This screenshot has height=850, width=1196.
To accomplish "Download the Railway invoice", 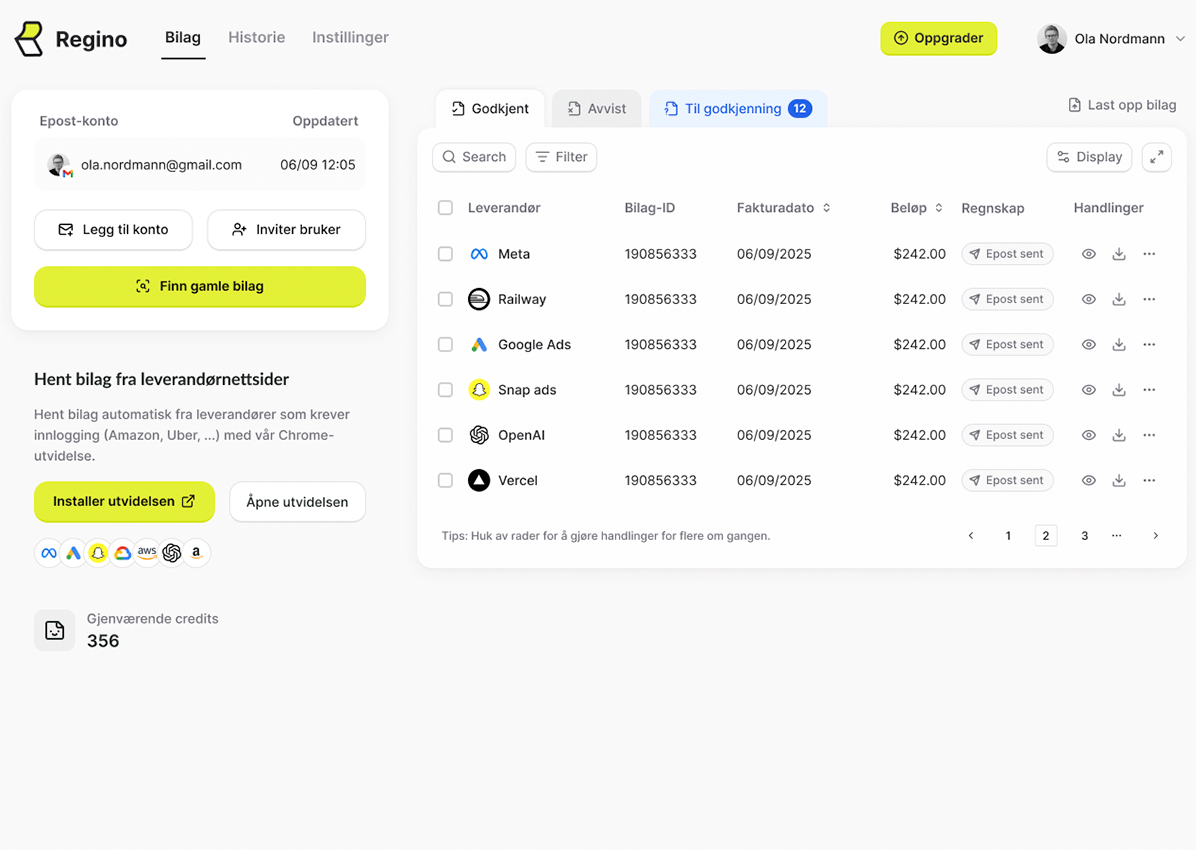I will 1119,299.
